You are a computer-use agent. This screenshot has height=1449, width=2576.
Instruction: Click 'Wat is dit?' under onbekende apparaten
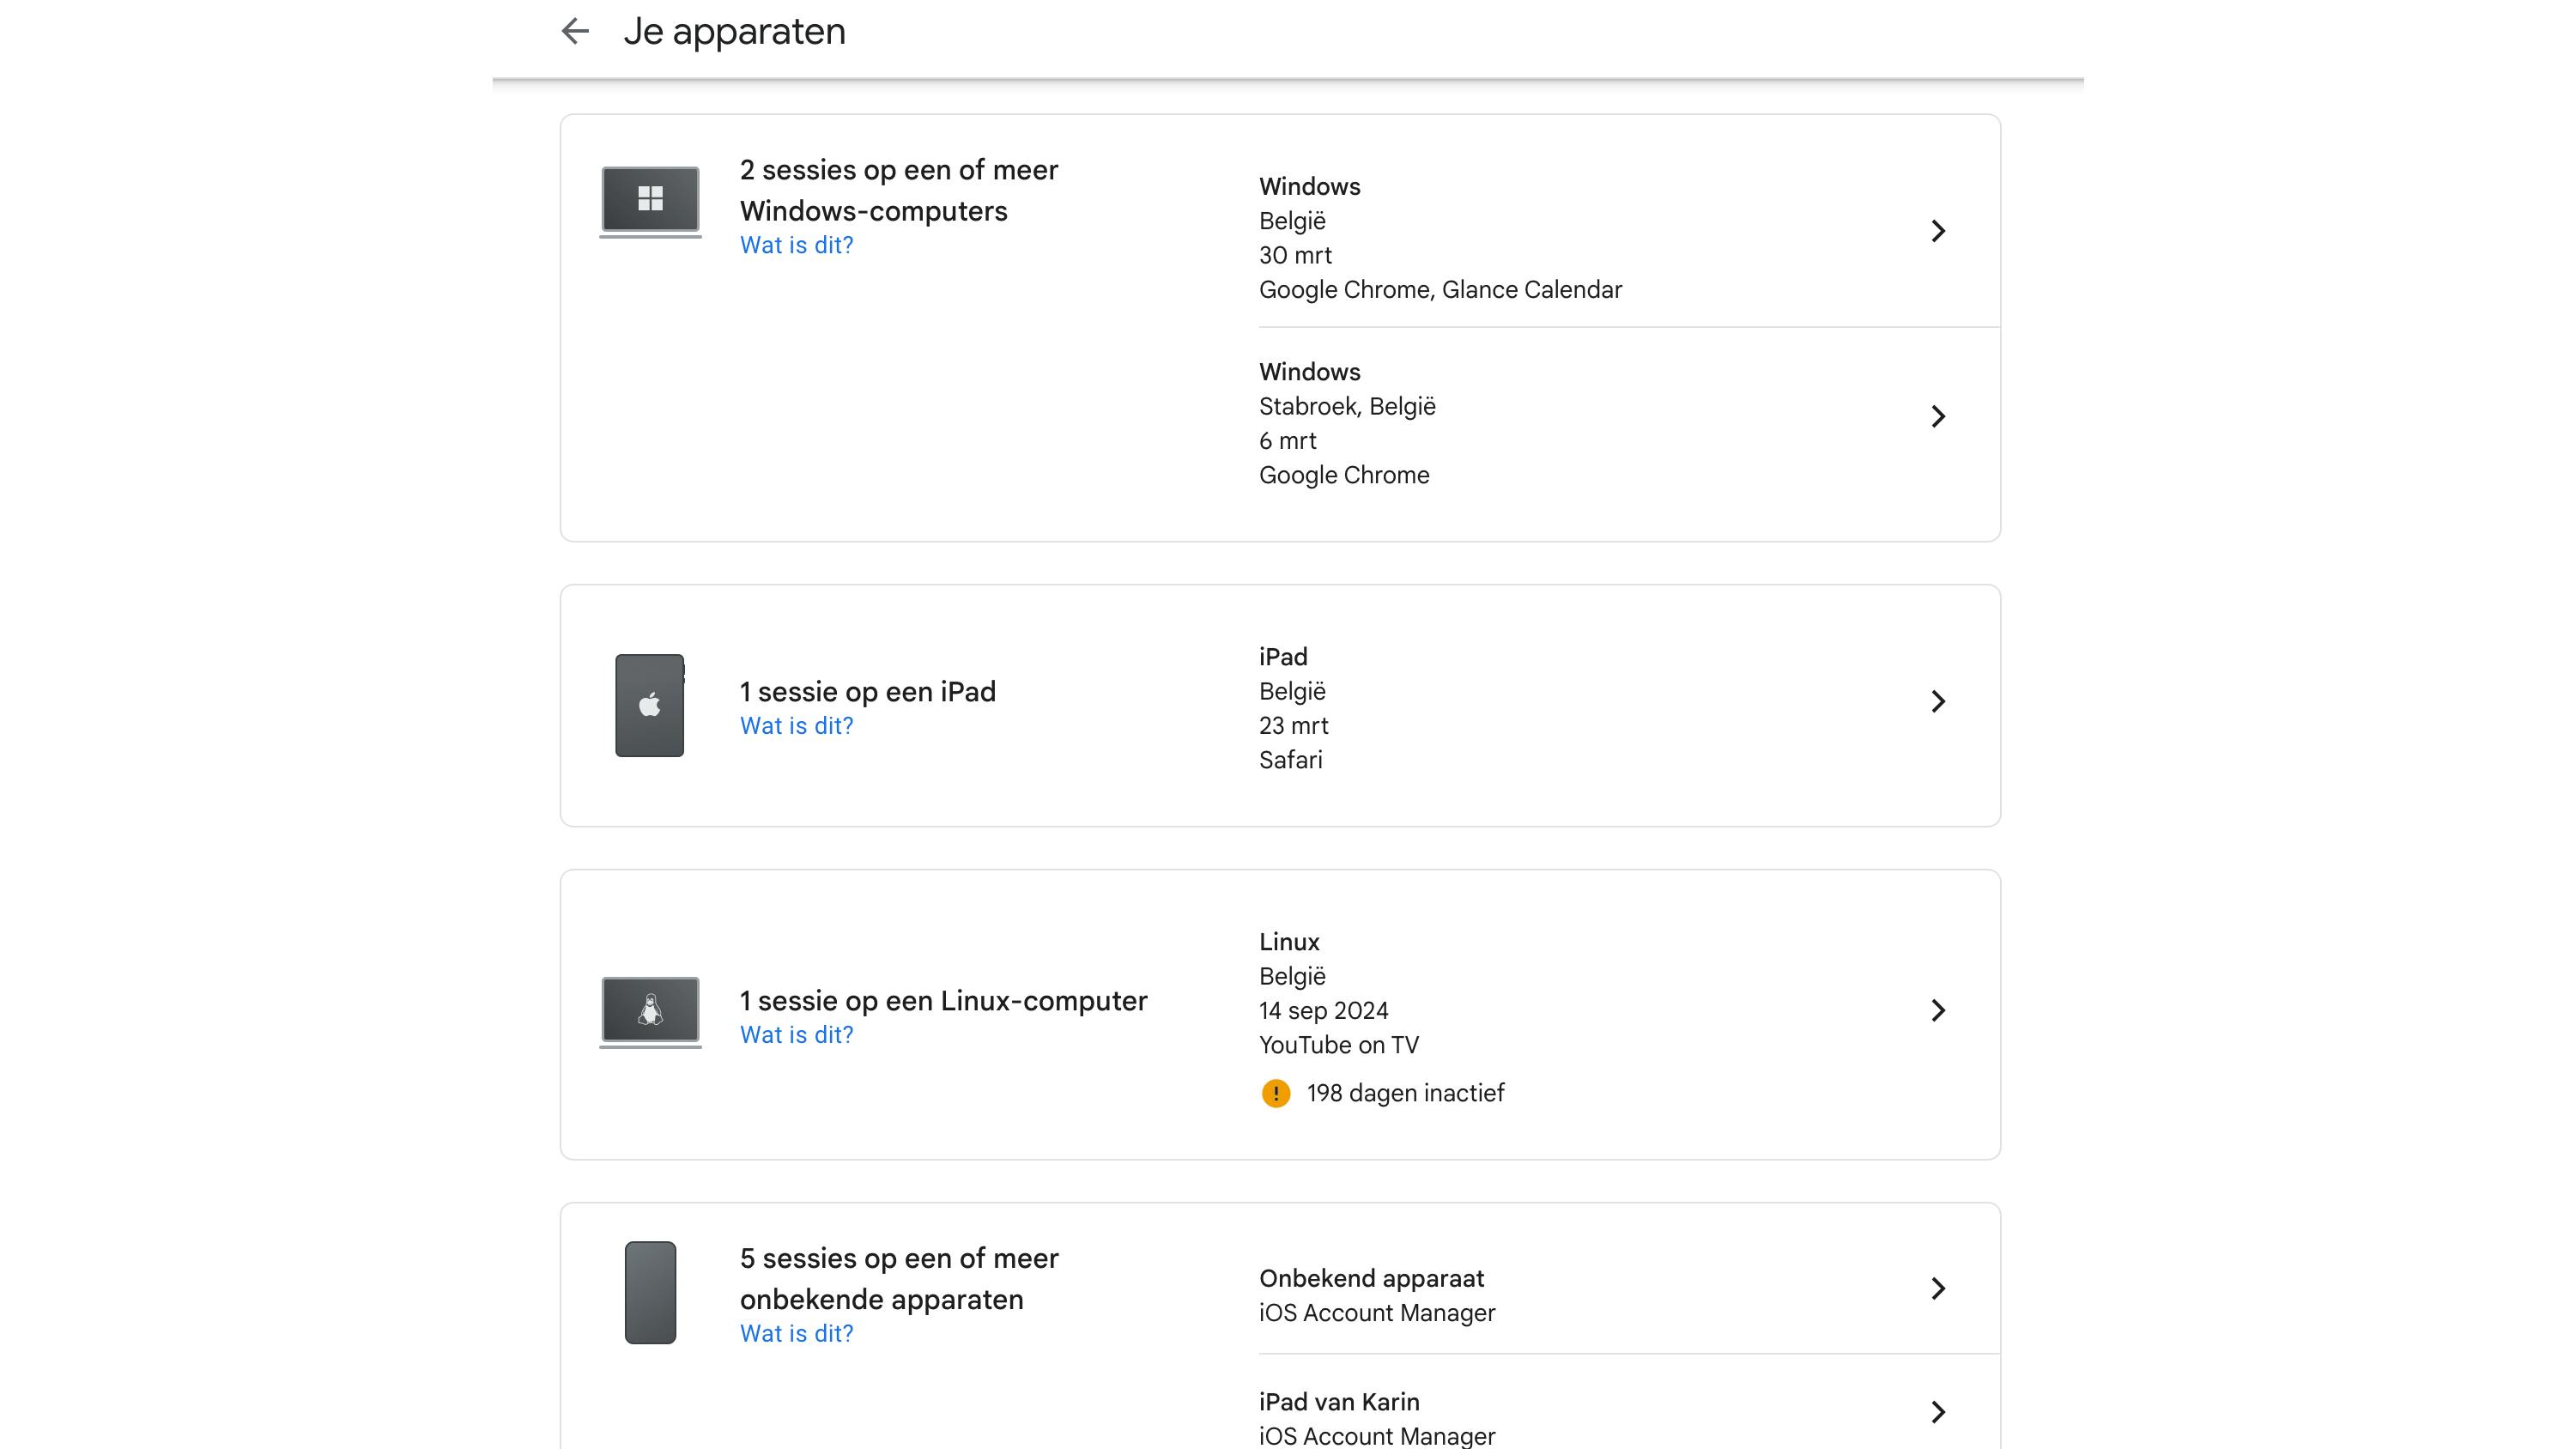796,1333
